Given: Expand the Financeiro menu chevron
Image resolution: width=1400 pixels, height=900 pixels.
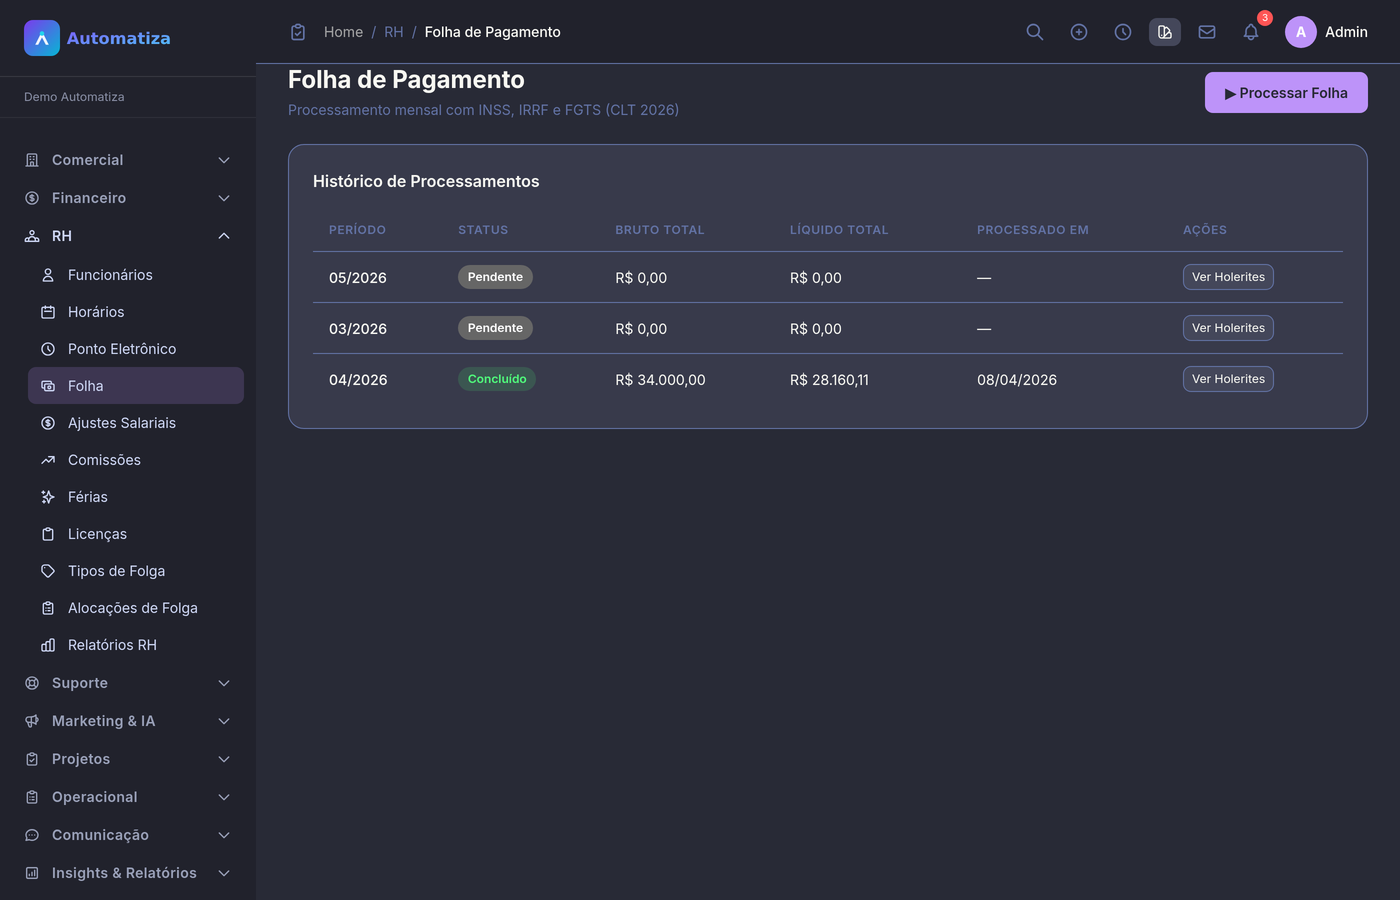Looking at the screenshot, I should (x=224, y=198).
